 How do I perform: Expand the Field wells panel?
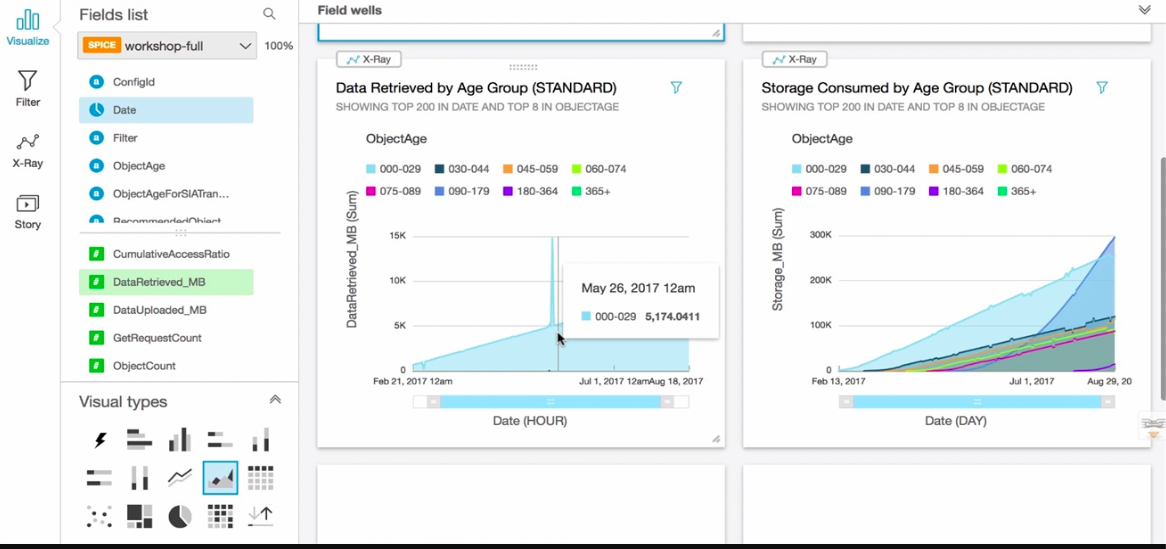[x=1144, y=10]
